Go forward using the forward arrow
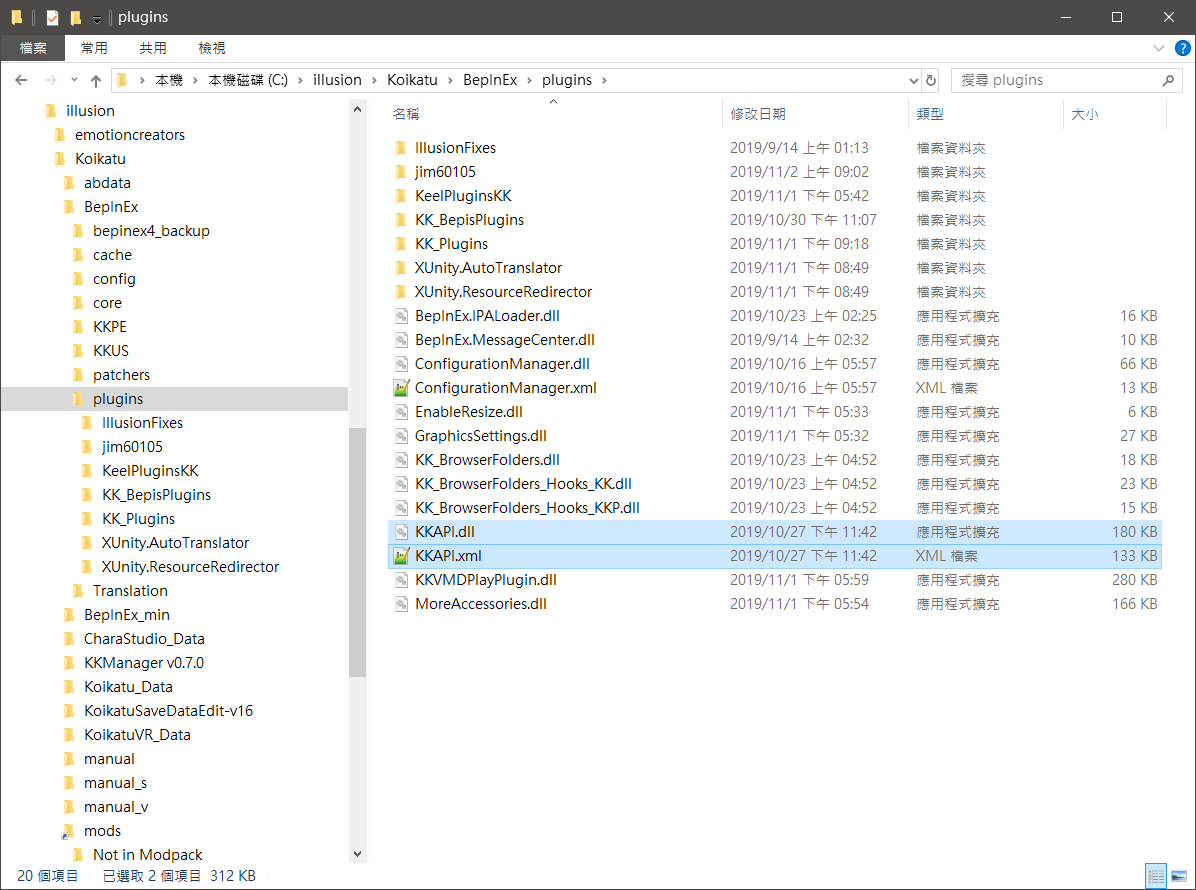Screen dimensions: 1196x890 [51, 80]
